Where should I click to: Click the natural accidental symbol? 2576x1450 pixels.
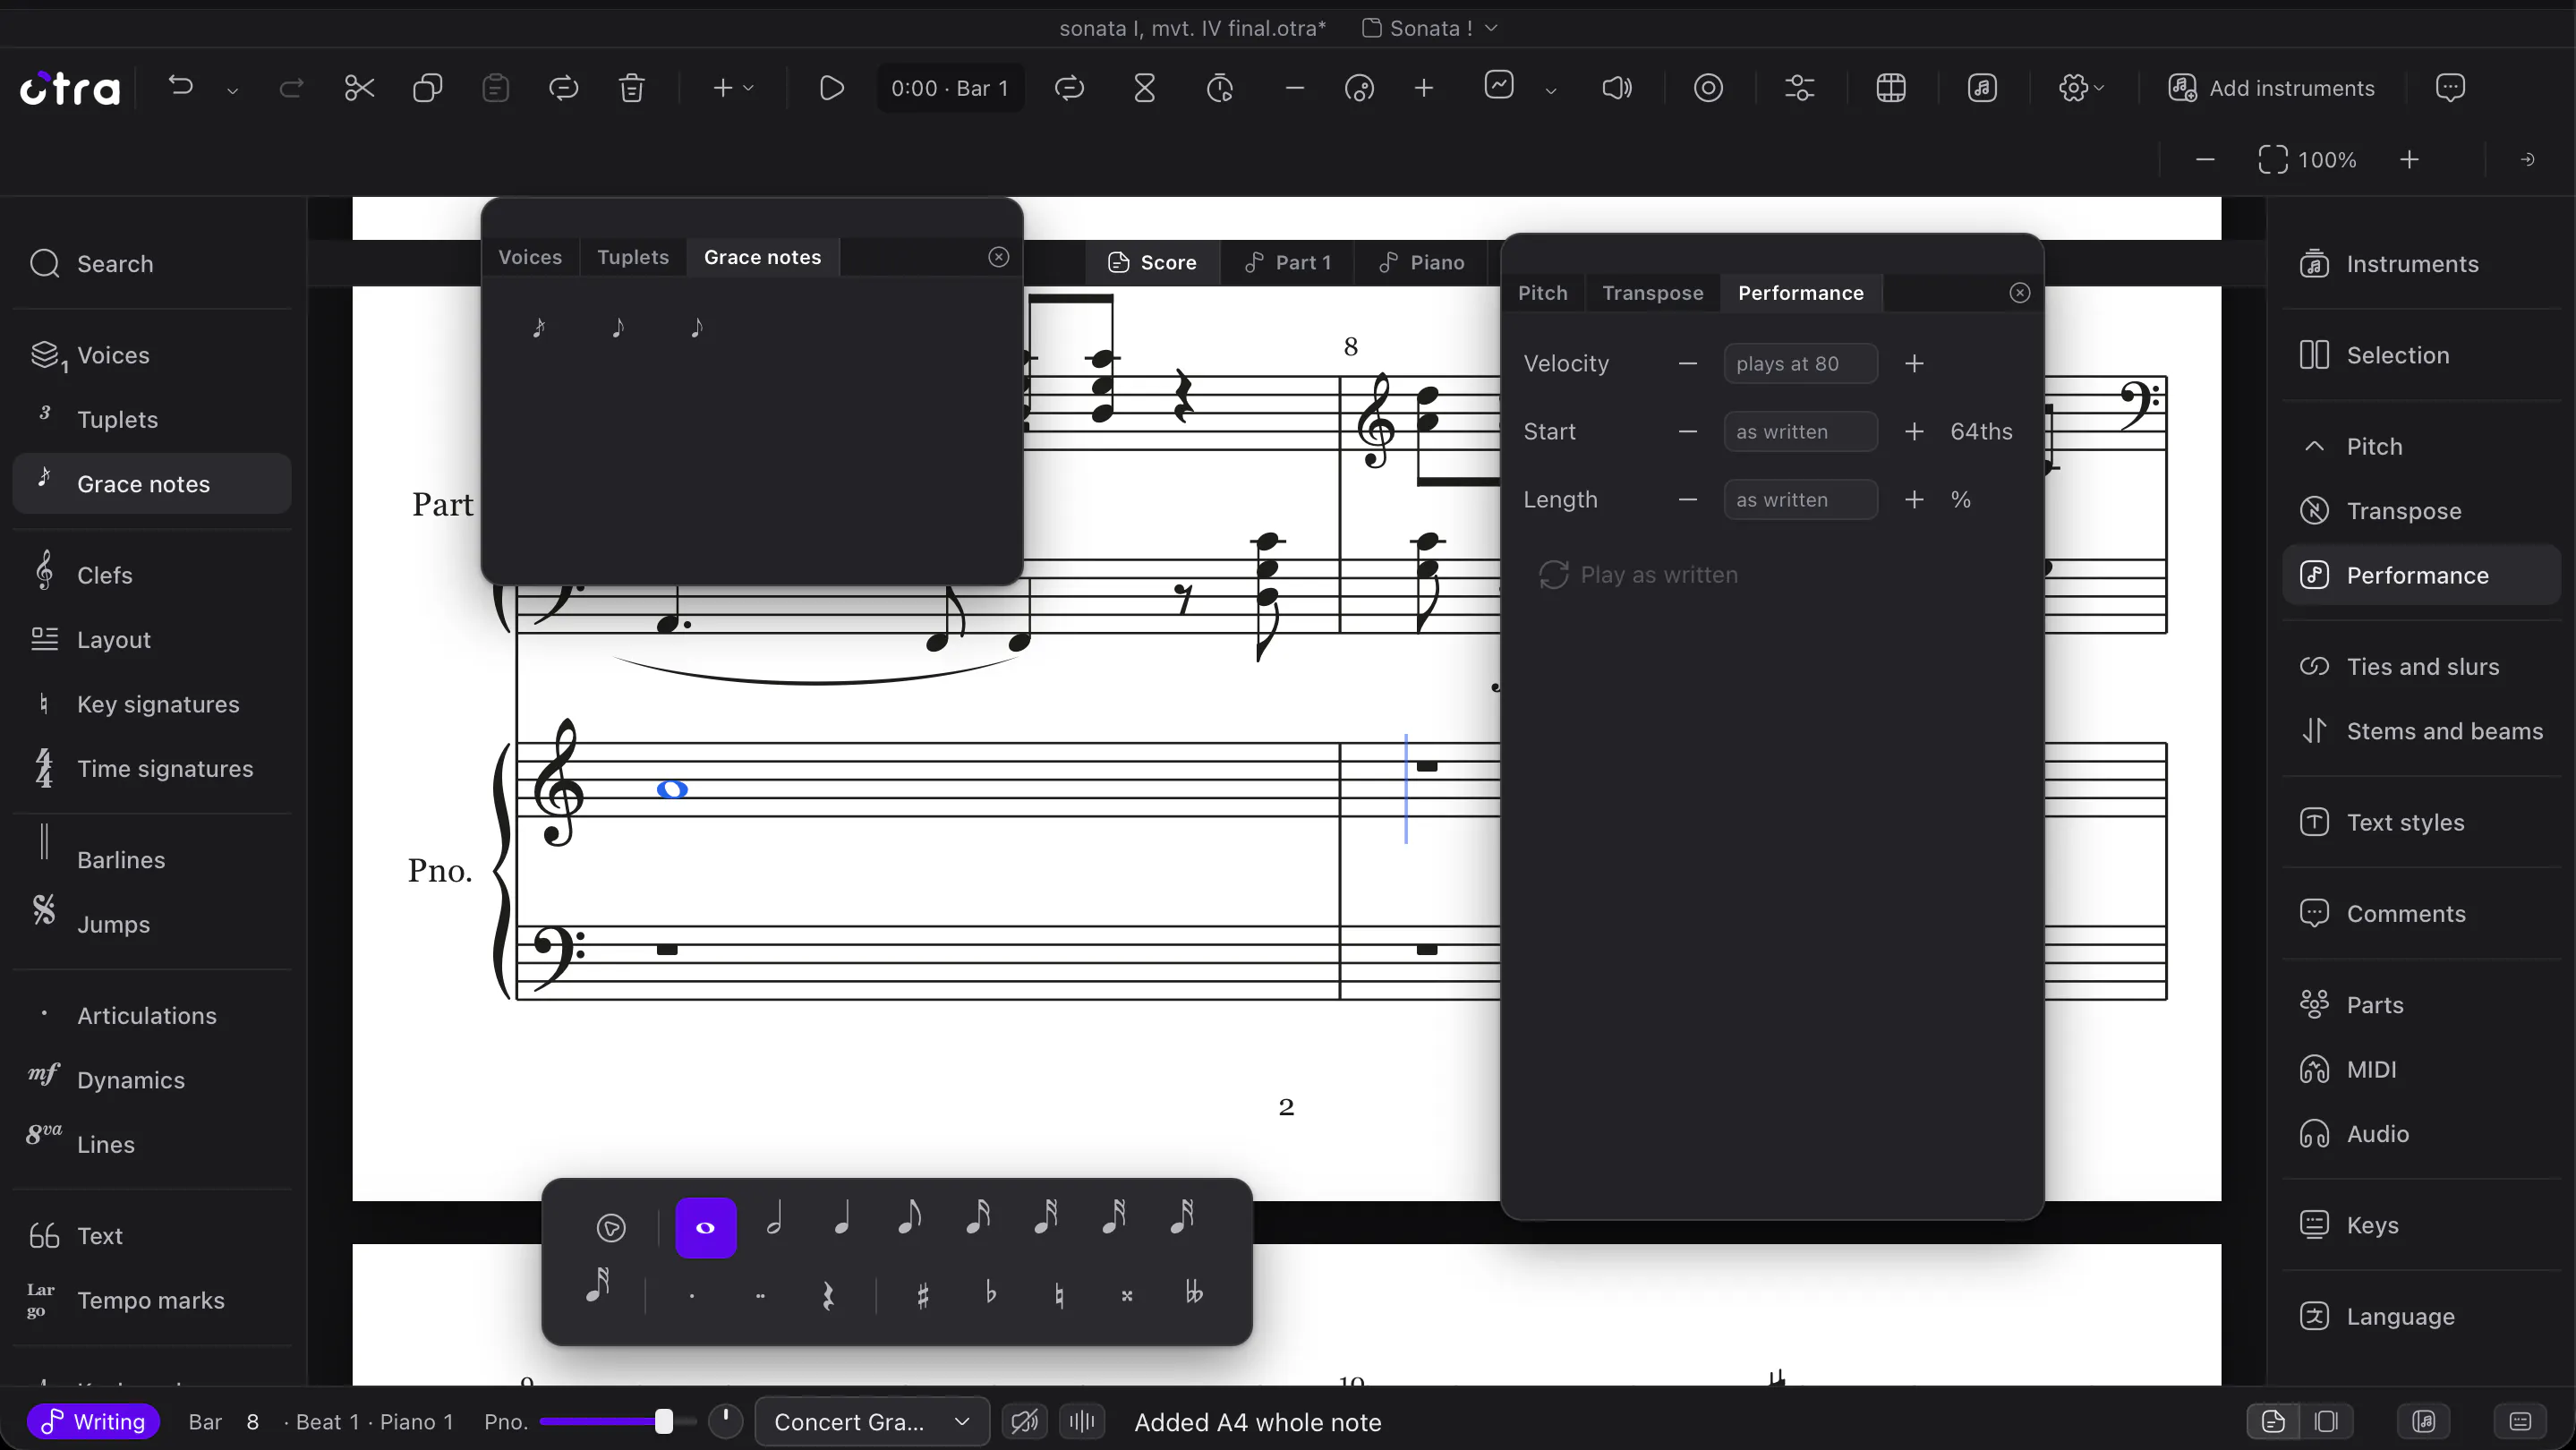tap(1059, 1295)
